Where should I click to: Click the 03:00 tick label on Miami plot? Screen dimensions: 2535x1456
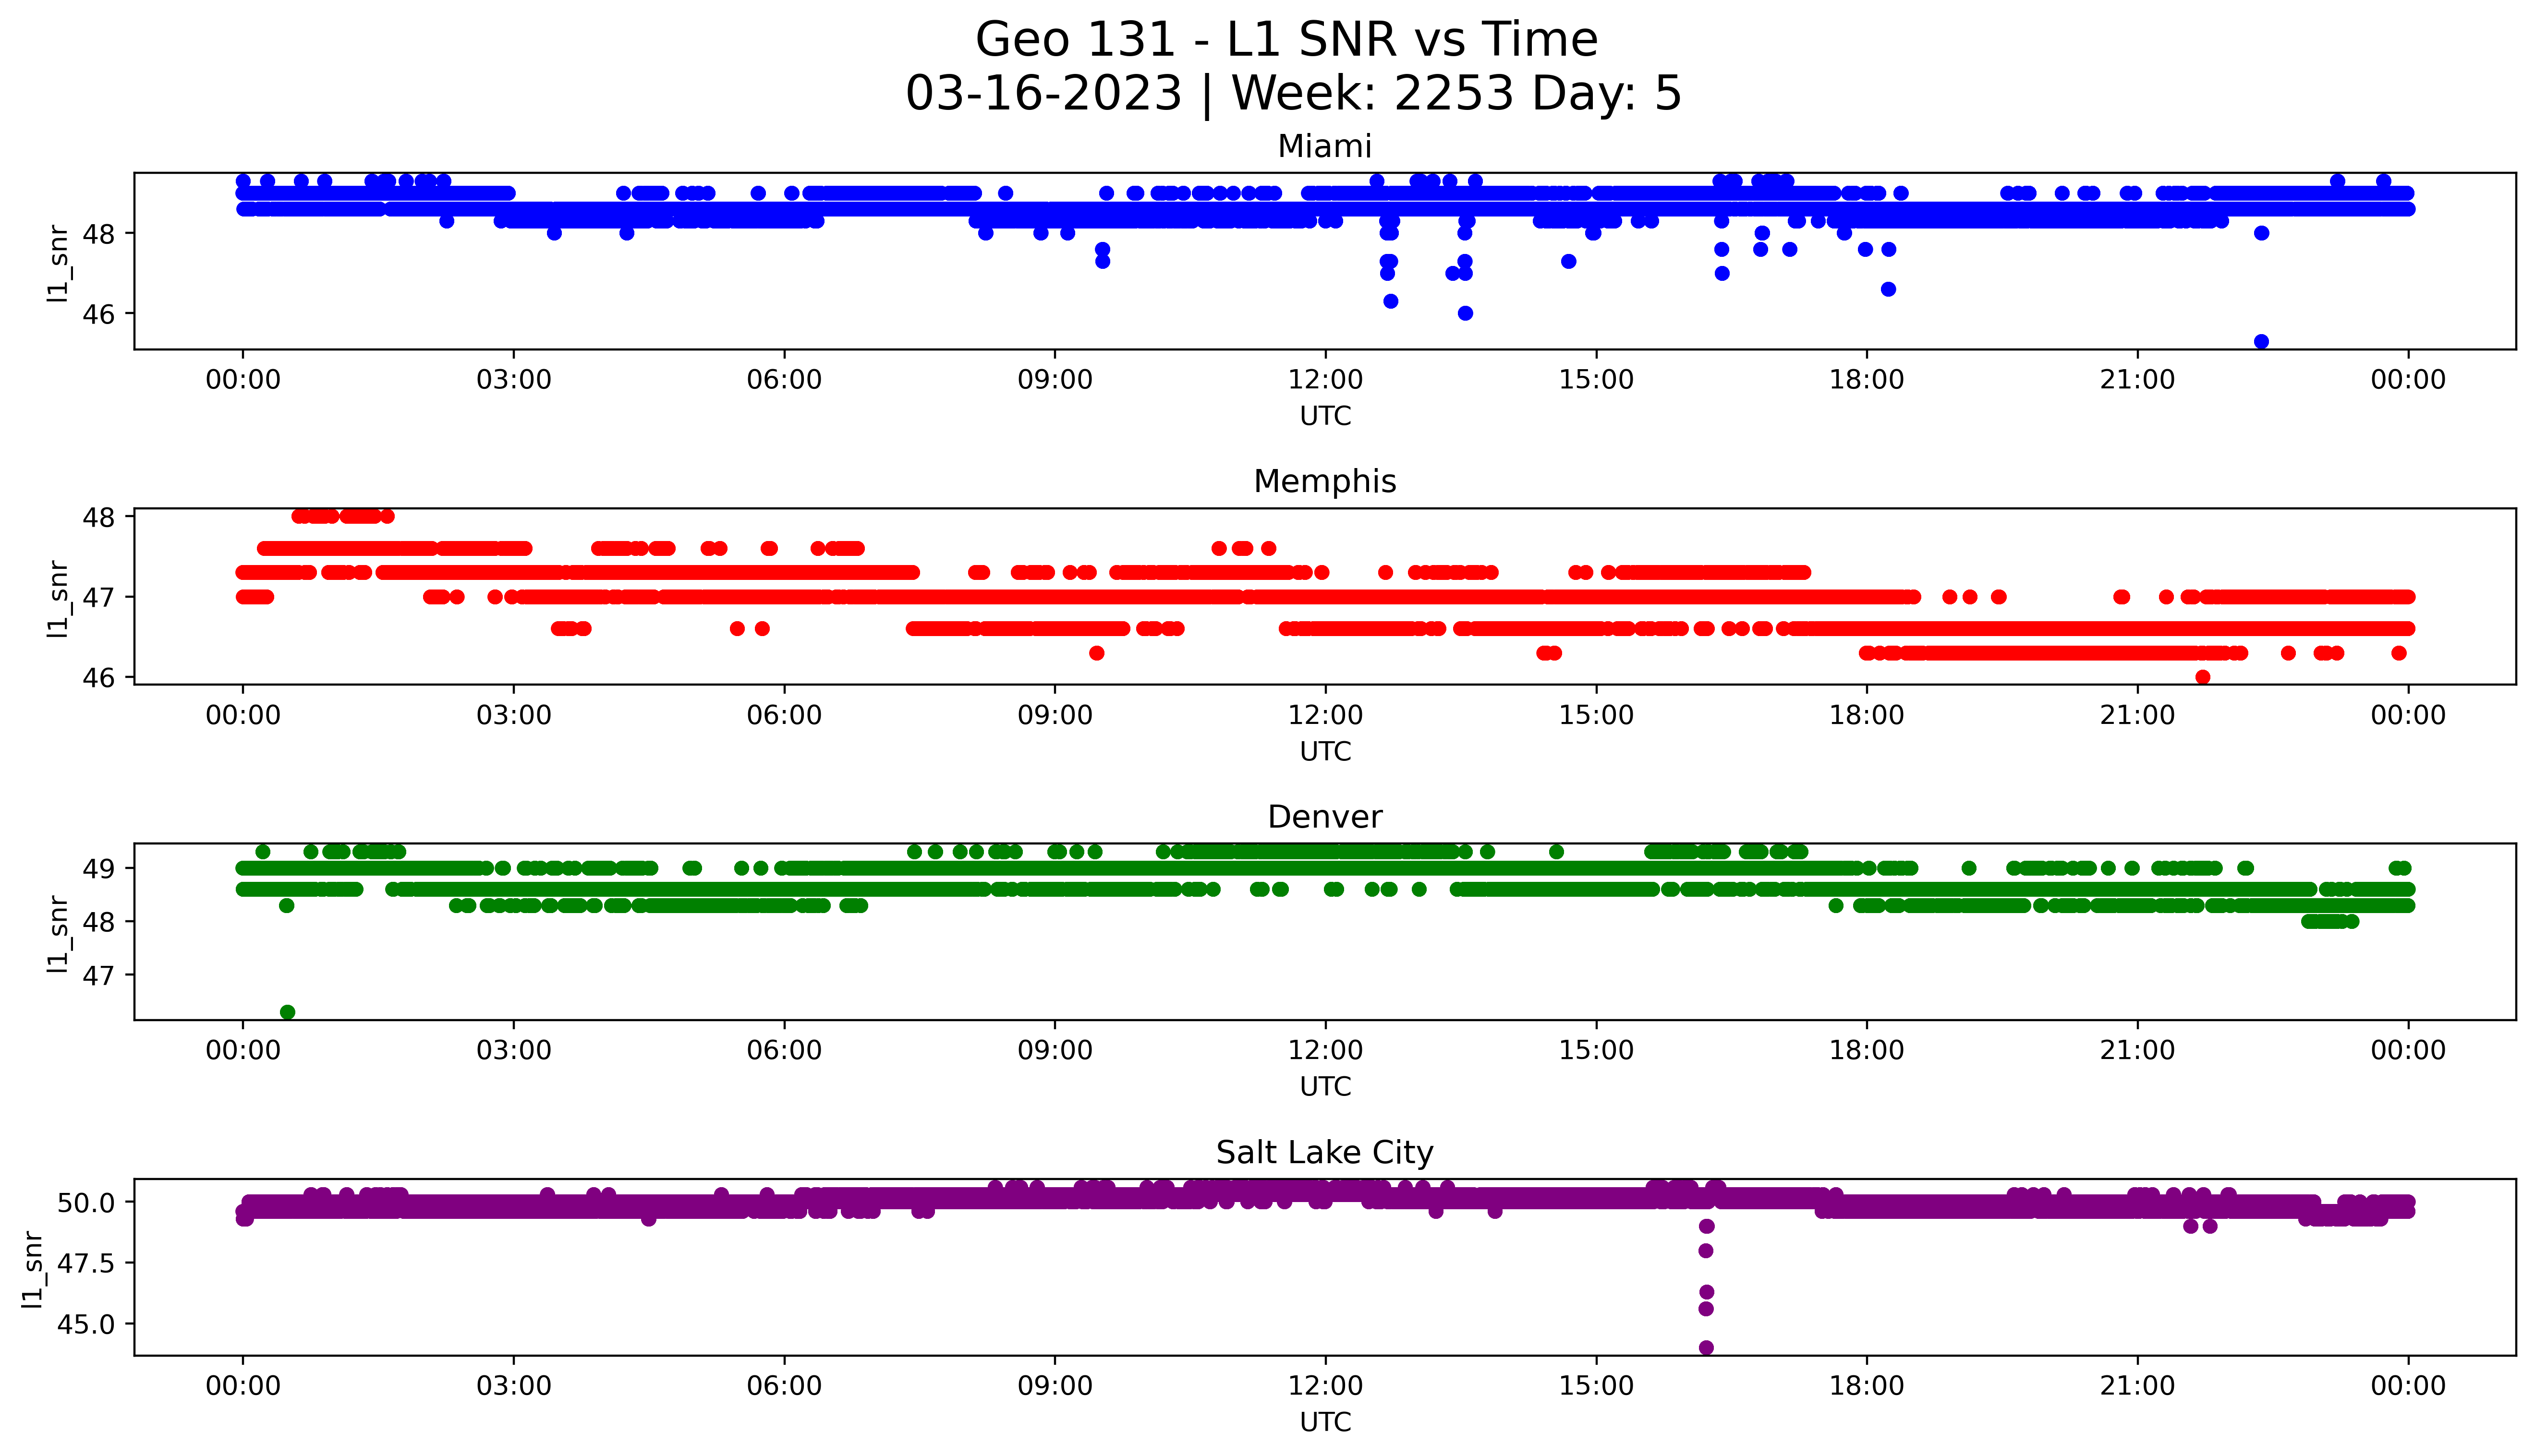[x=513, y=381]
